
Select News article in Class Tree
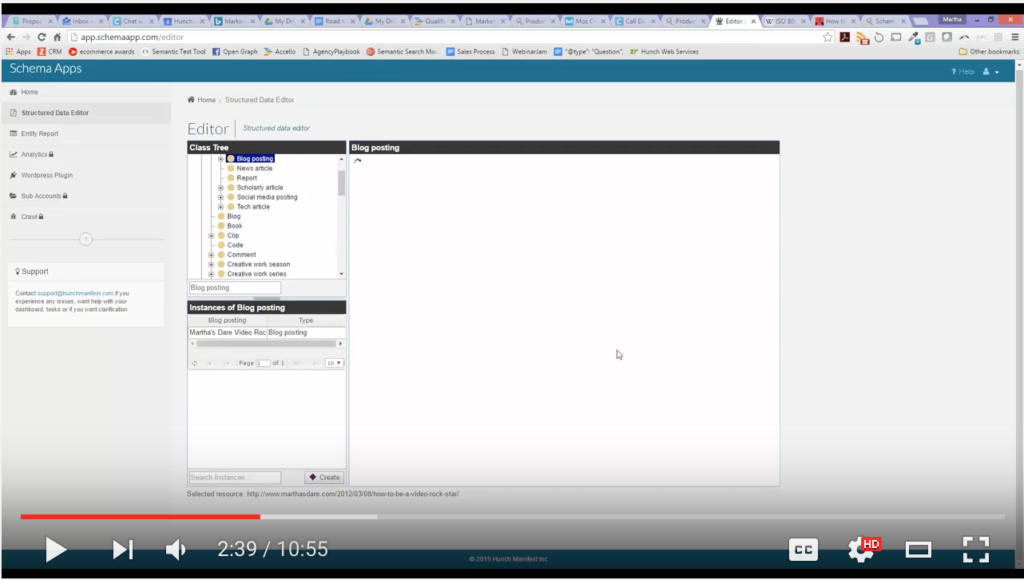(255, 169)
